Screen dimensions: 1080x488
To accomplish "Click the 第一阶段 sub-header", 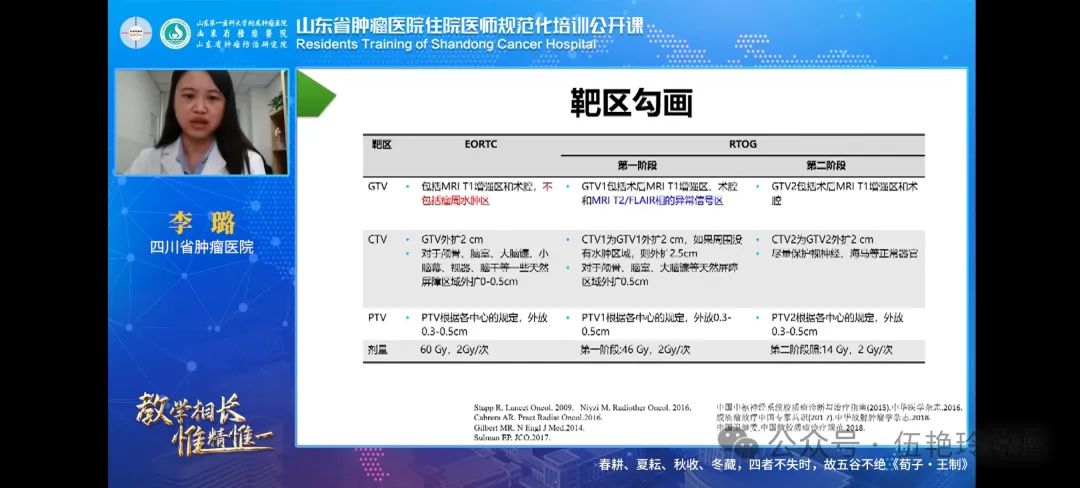I will click(x=636, y=165).
